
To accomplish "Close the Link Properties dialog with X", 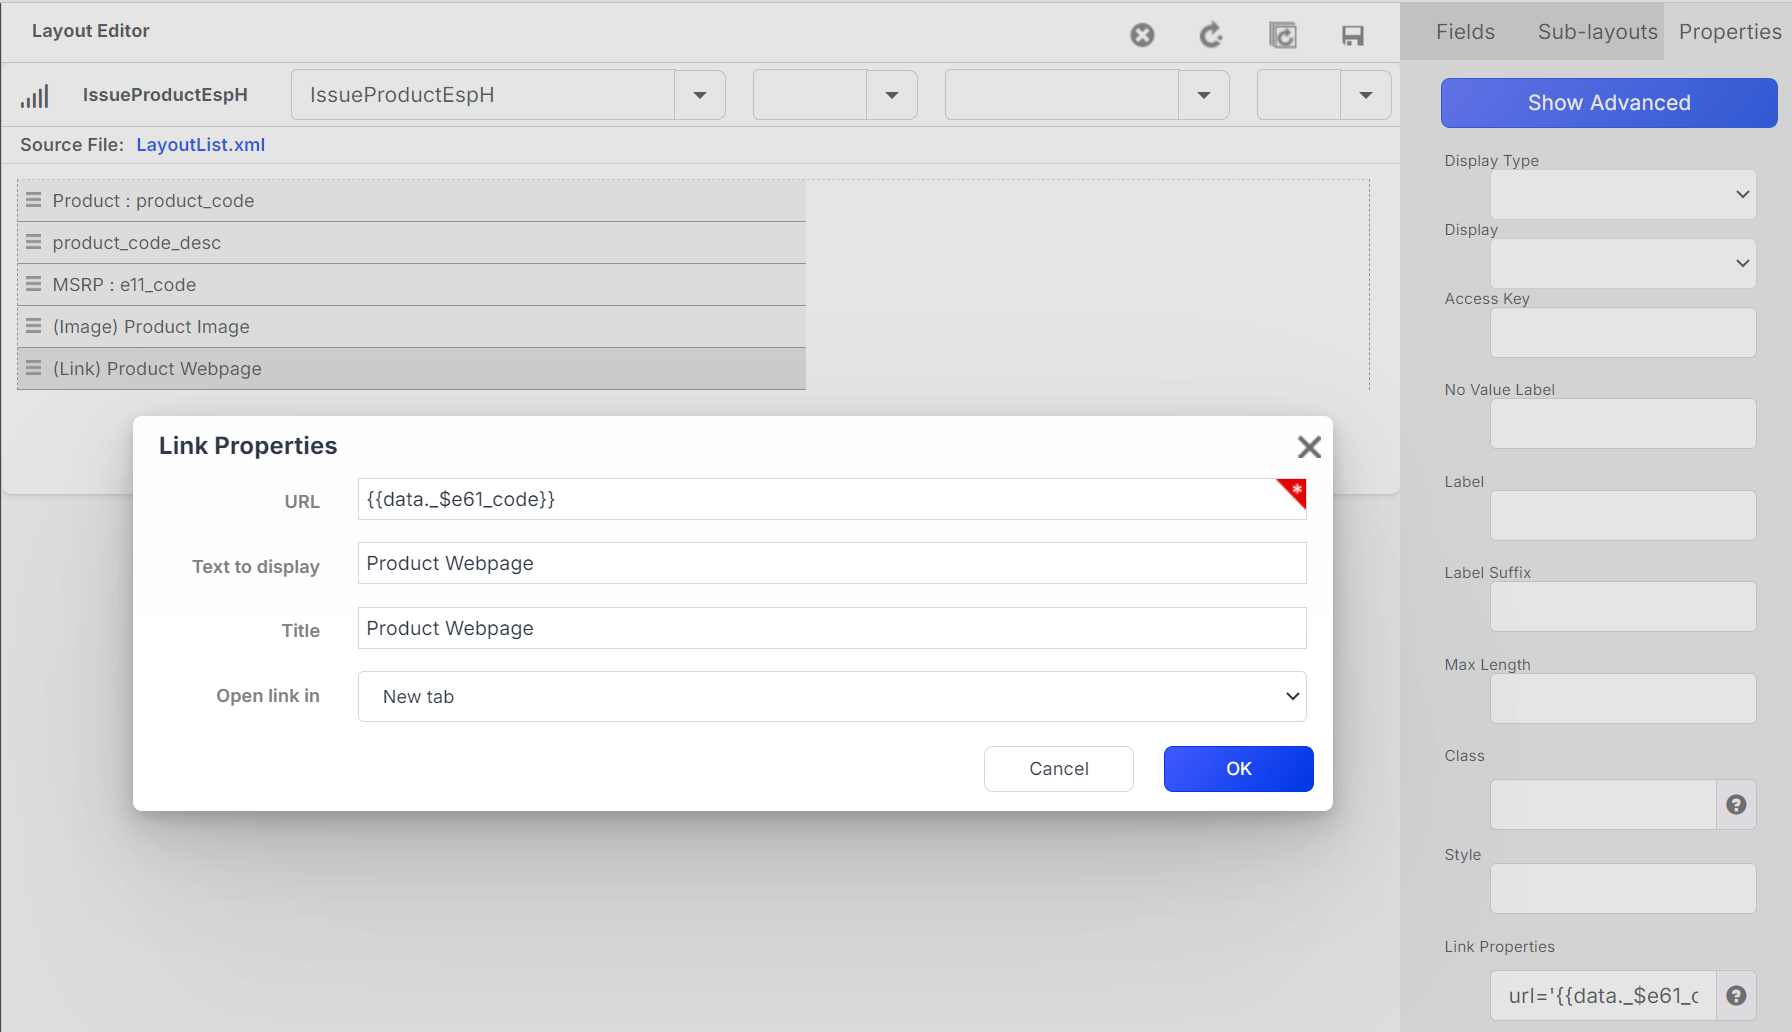I will pyautogui.click(x=1309, y=447).
